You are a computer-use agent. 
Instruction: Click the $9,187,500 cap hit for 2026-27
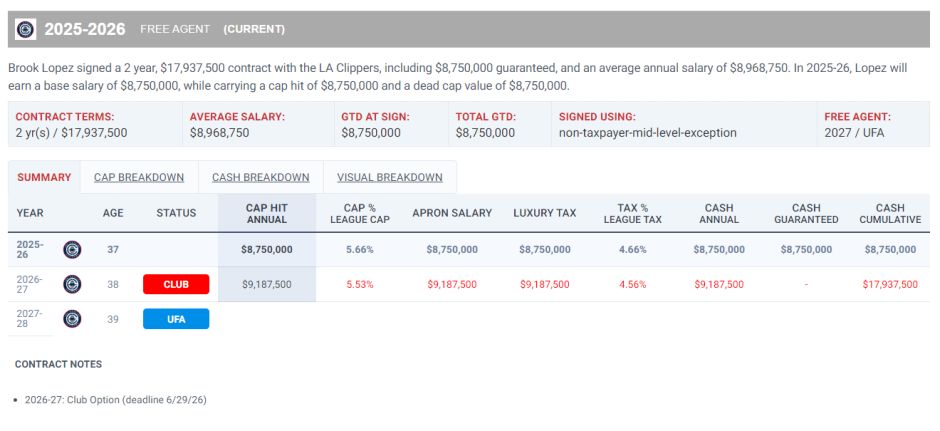[x=267, y=284]
